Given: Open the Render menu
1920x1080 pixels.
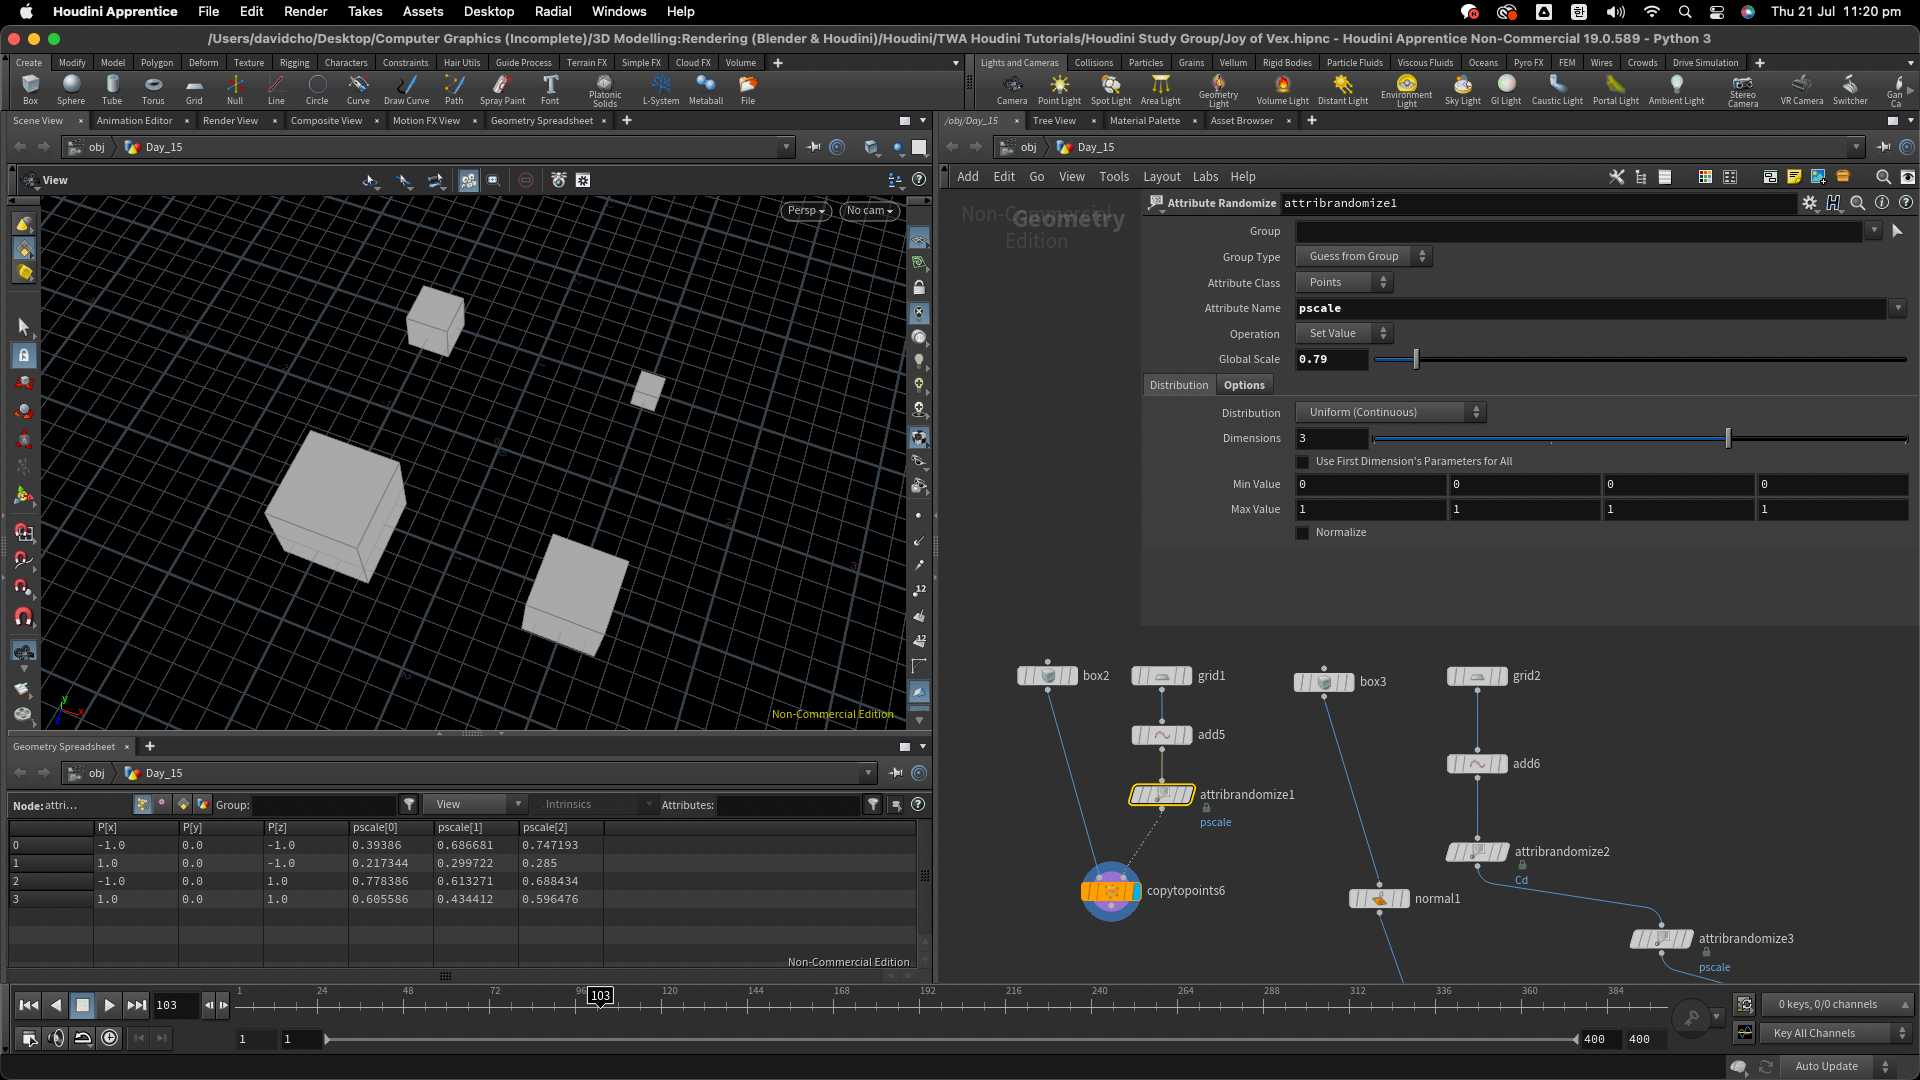Looking at the screenshot, I should point(305,11).
